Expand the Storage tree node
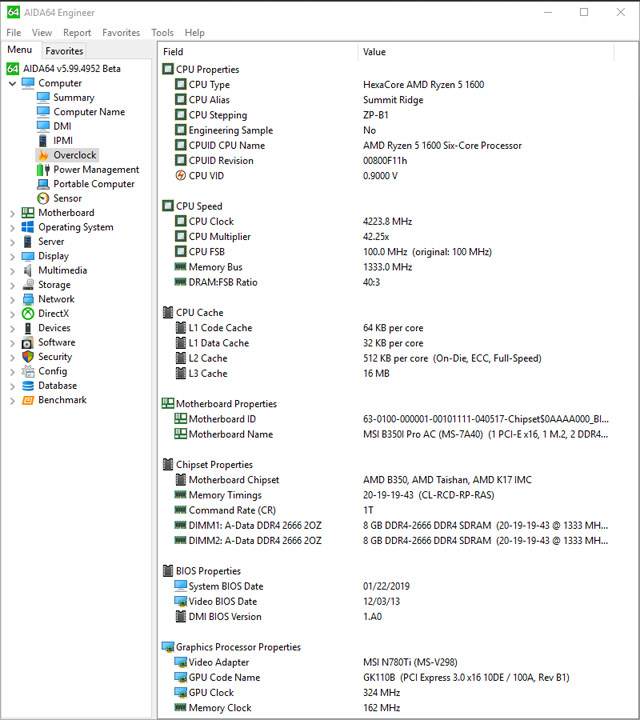The image size is (640, 720). 12,285
